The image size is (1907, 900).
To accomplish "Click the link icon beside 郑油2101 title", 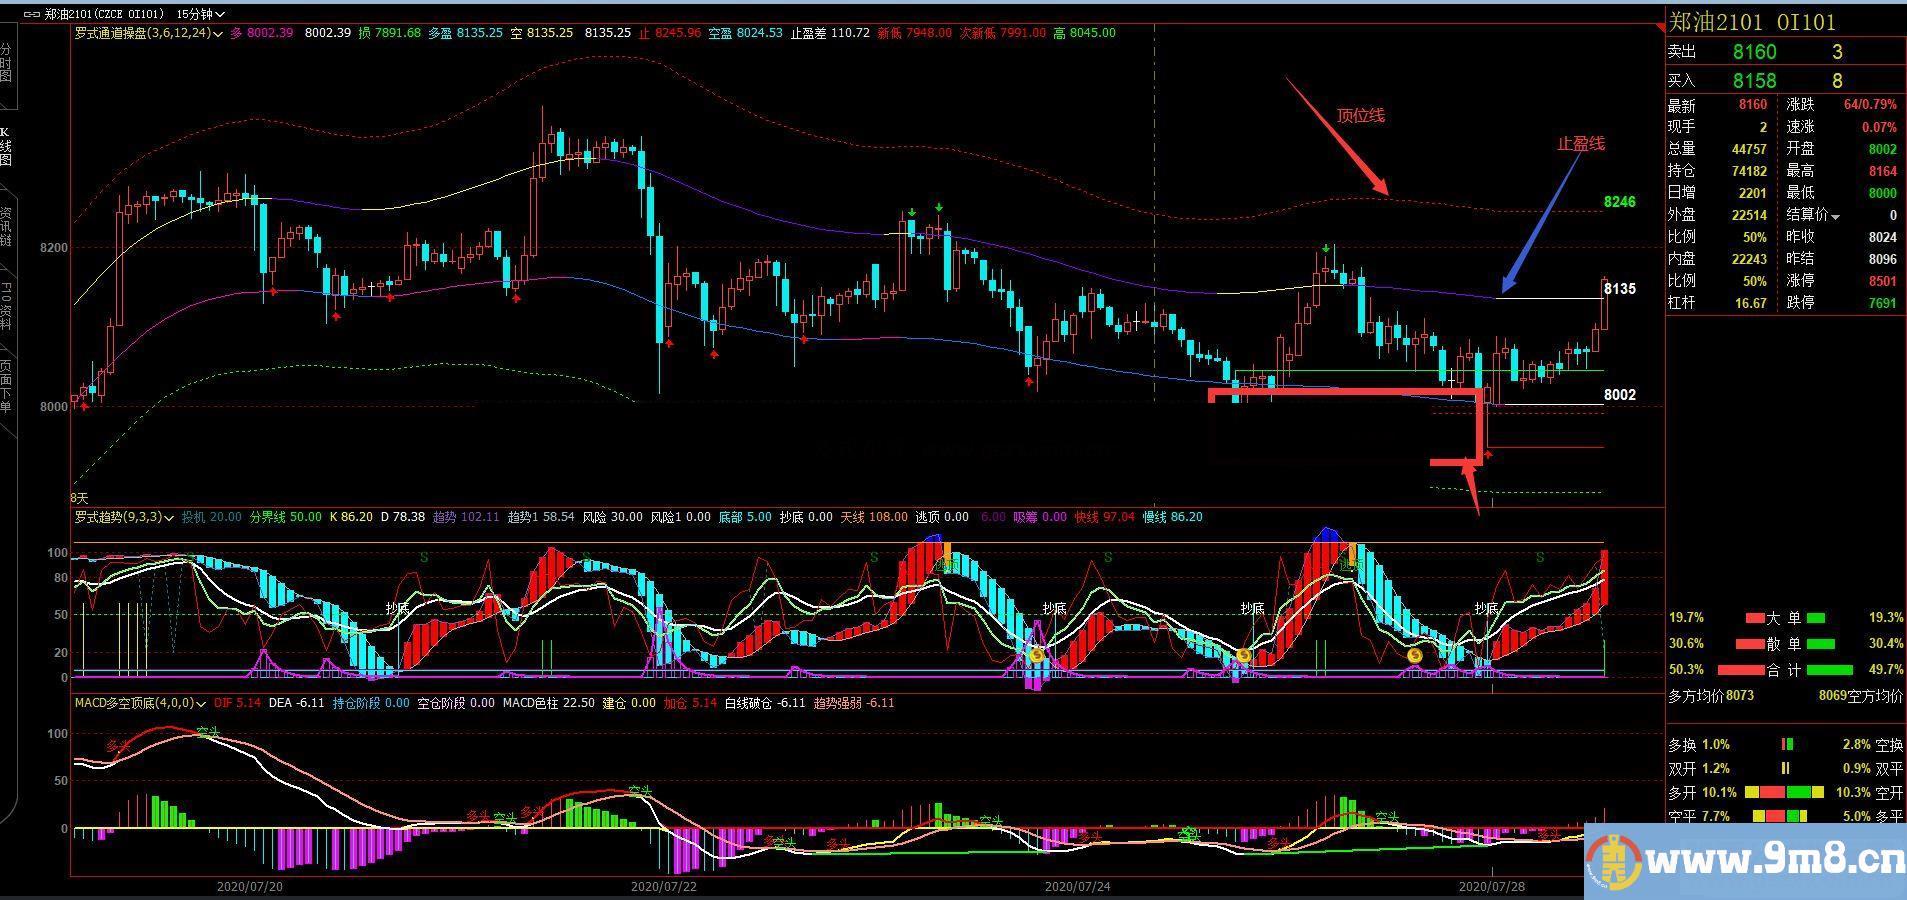I will pyautogui.click(x=32, y=14).
